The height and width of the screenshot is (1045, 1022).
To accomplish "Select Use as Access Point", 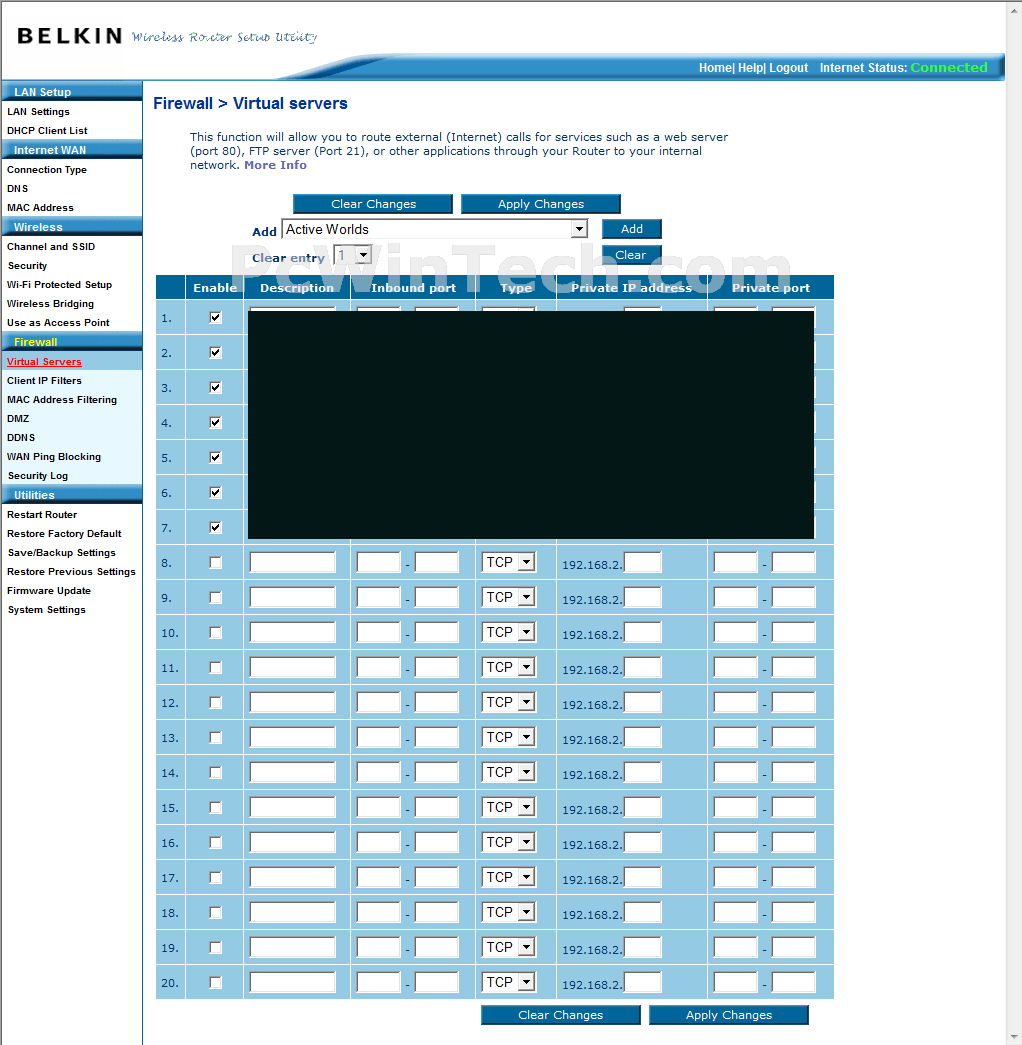I will tap(58, 323).
